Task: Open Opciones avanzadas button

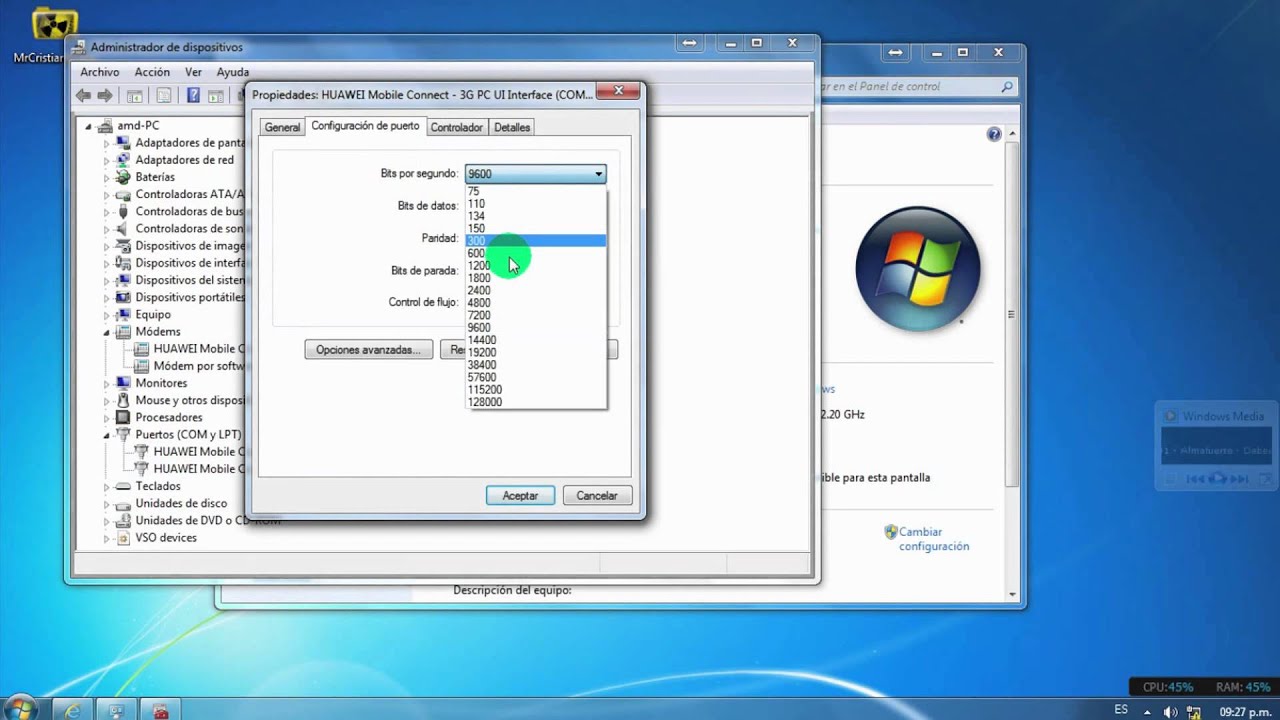Action: [368, 350]
